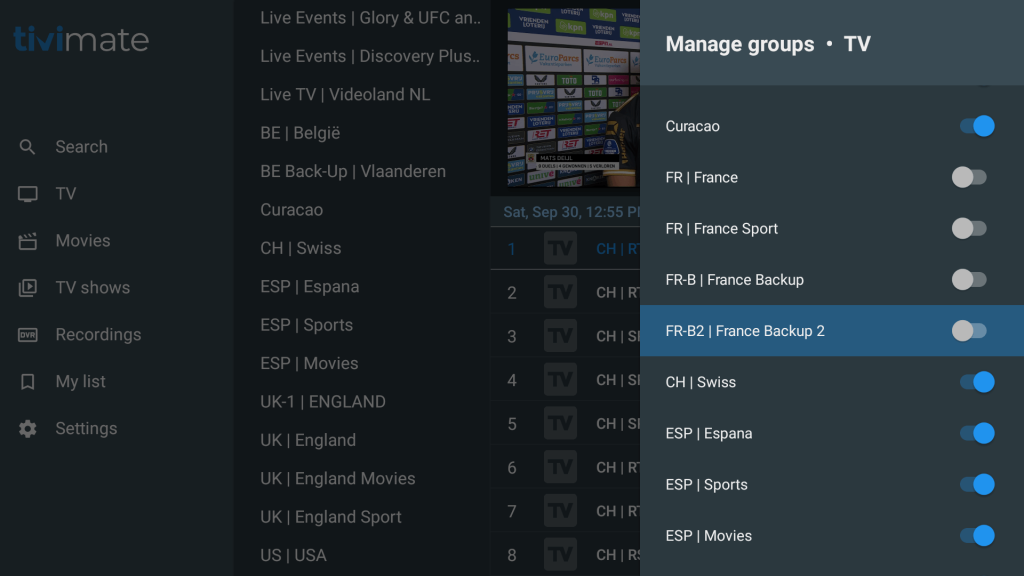
Task: Click the channel 1 TV logo icon
Action: coord(560,249)
